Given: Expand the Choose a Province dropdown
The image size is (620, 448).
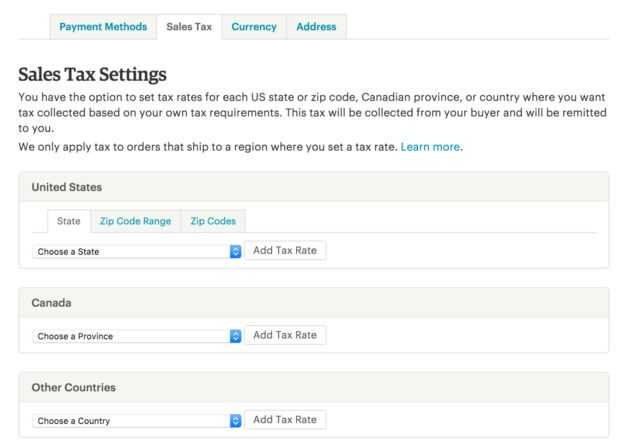Looking at the screenshot, I should tap(130, 335).
